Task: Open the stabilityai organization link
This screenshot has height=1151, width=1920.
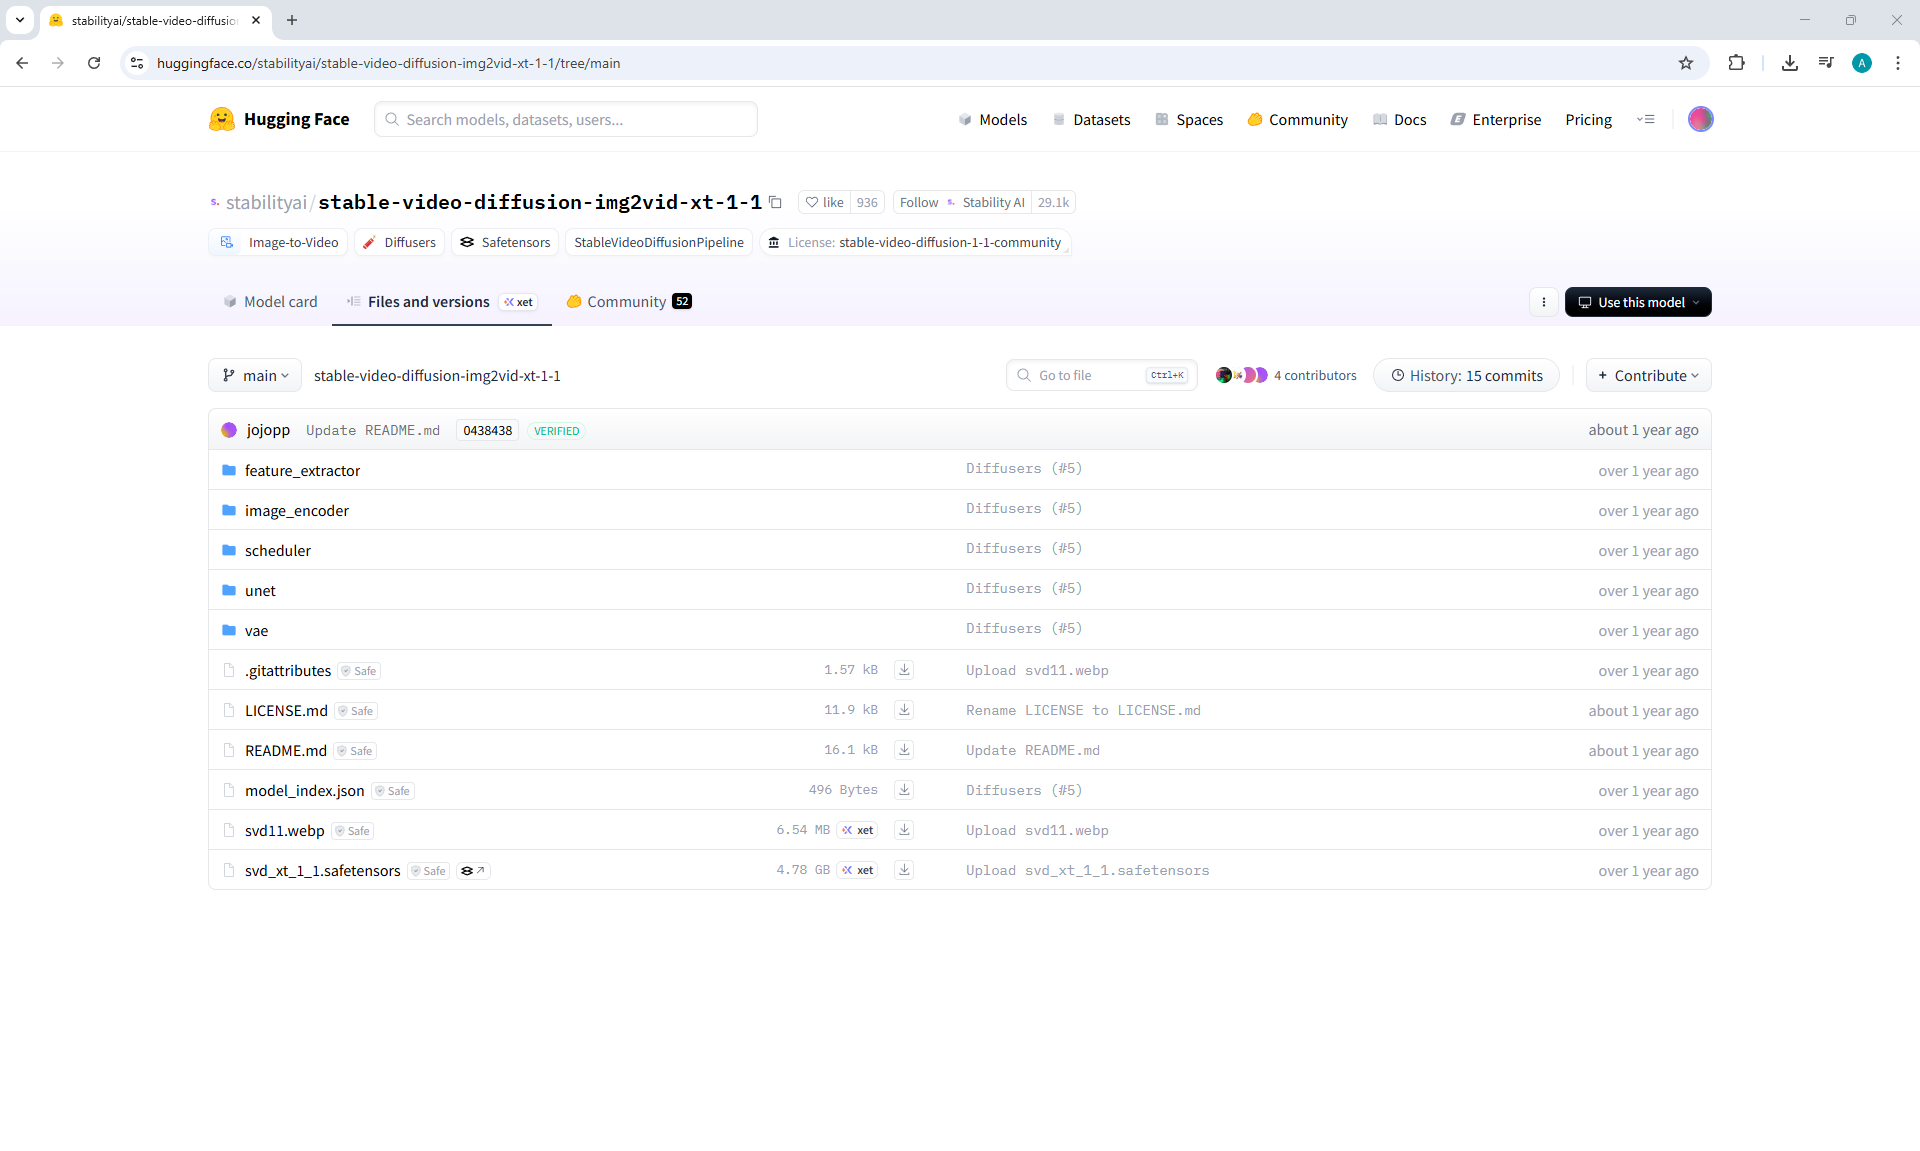Action: click(x=266, y=202)
